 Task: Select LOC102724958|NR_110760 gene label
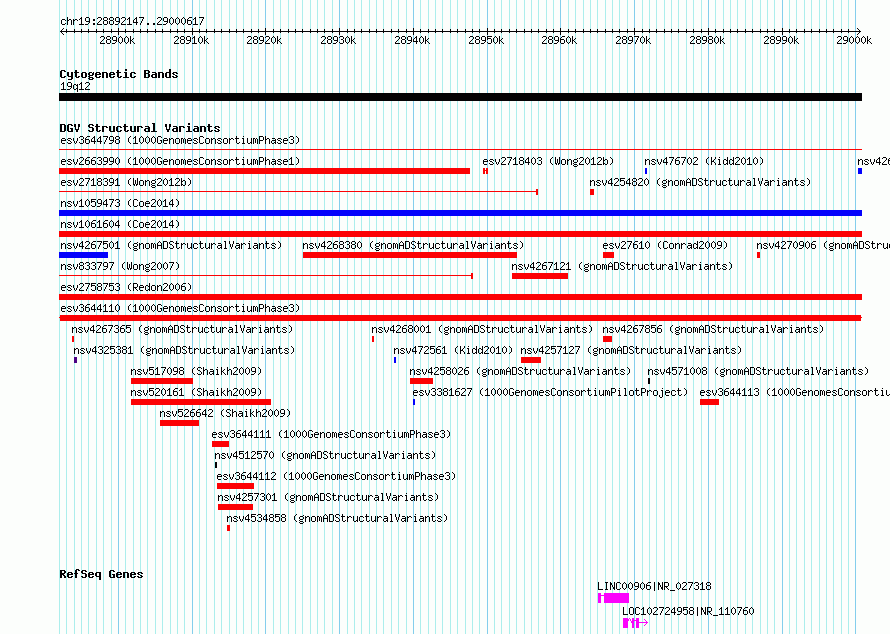(689, 611)
